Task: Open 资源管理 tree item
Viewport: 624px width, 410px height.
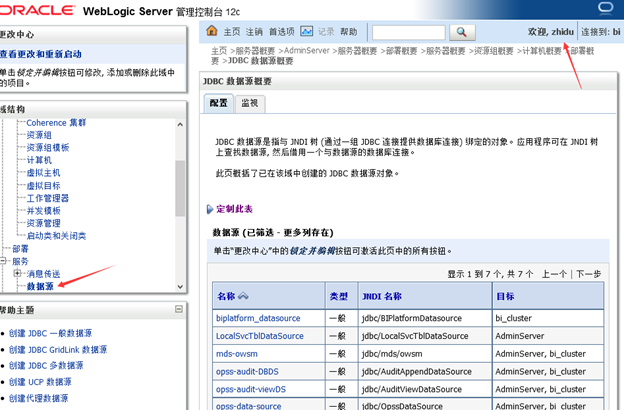Action: coord(43,223)
